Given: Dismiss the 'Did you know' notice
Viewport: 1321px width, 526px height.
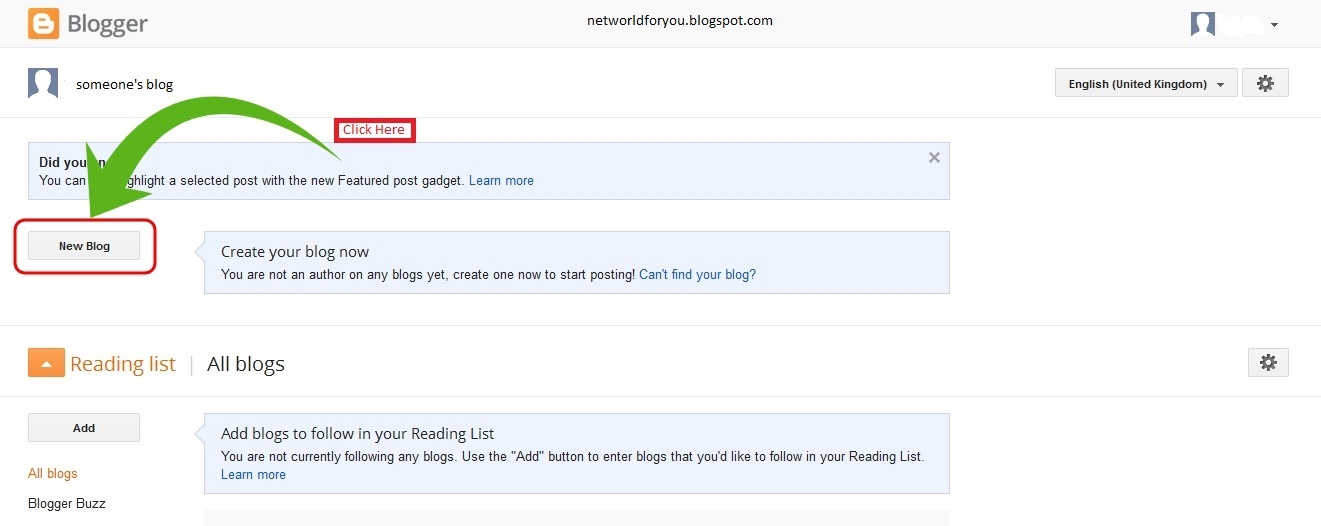Looking at the screenshot, I should (934, 157).
